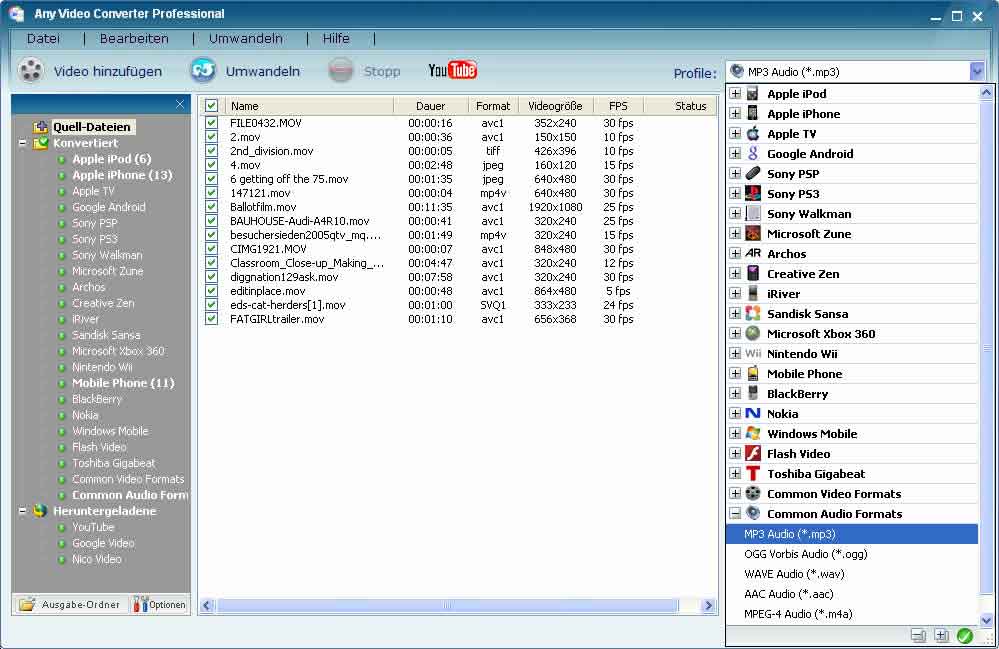Click the red Stopp icon
Screen dimensions: 999x649
[x=341, y=70]
